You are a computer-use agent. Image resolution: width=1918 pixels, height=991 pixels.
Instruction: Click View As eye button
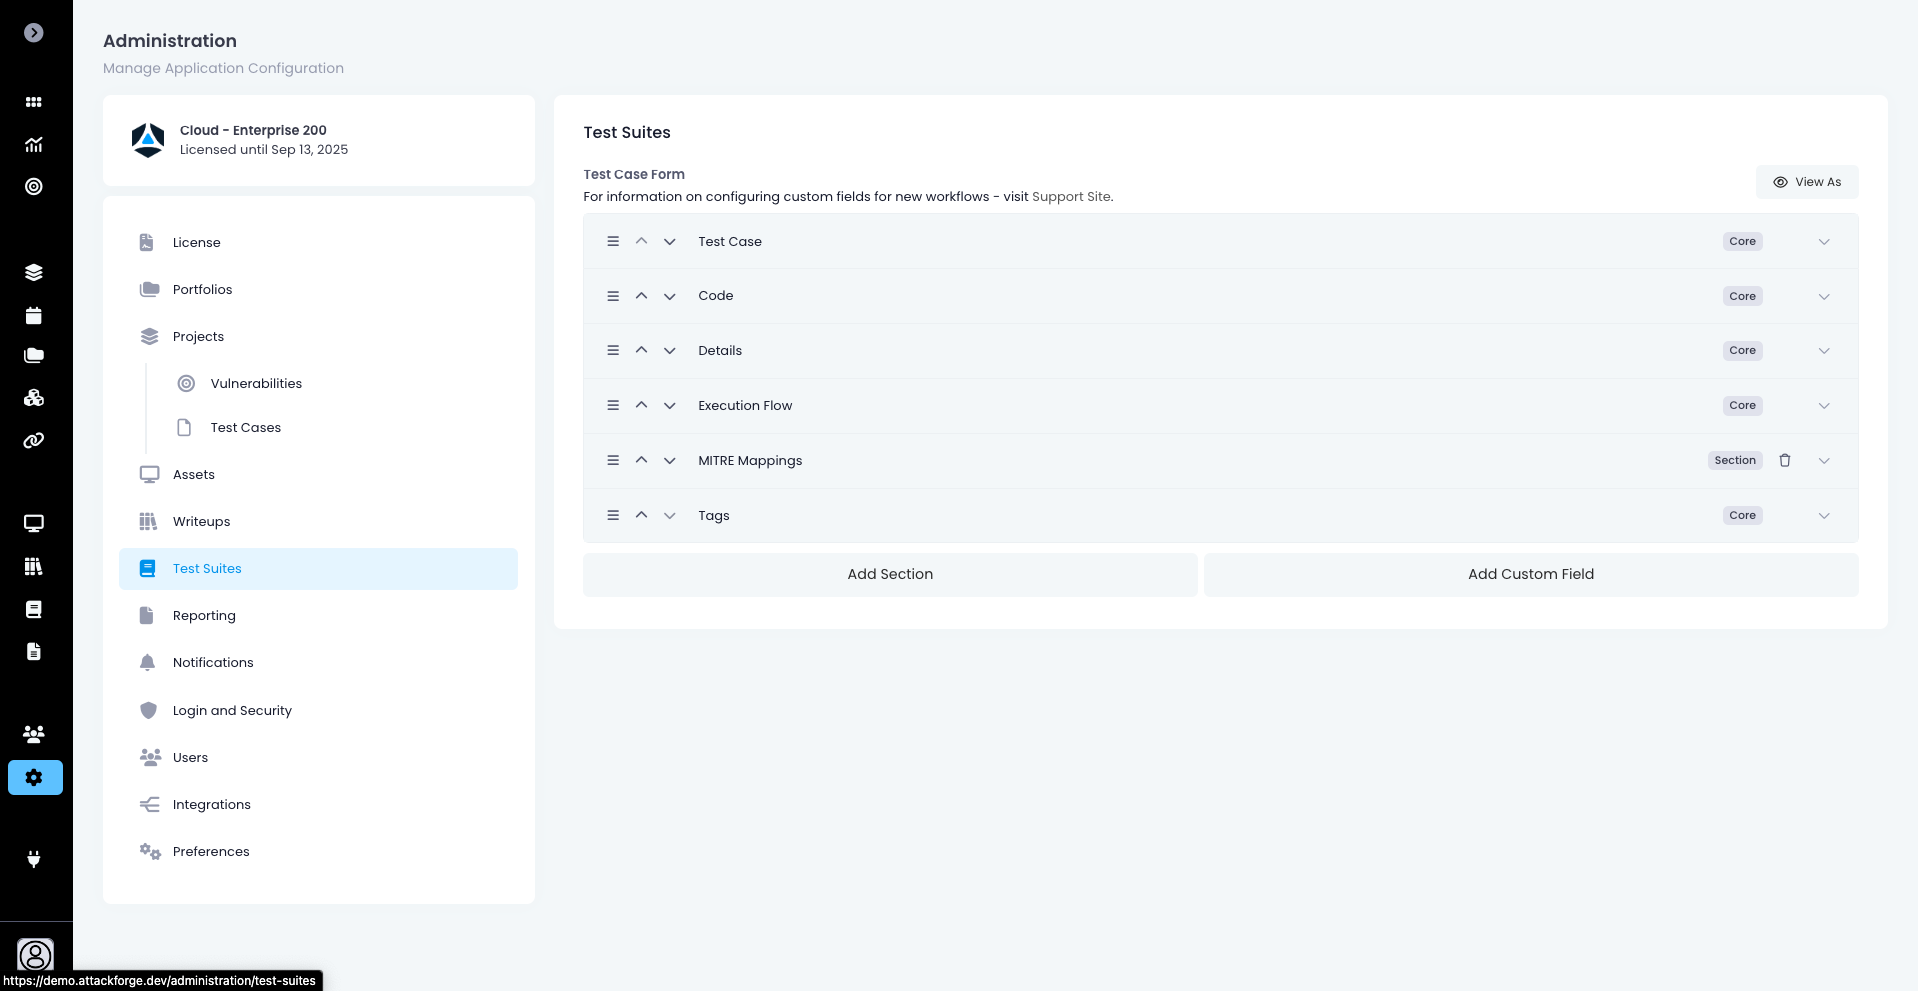click(1806, 182)
